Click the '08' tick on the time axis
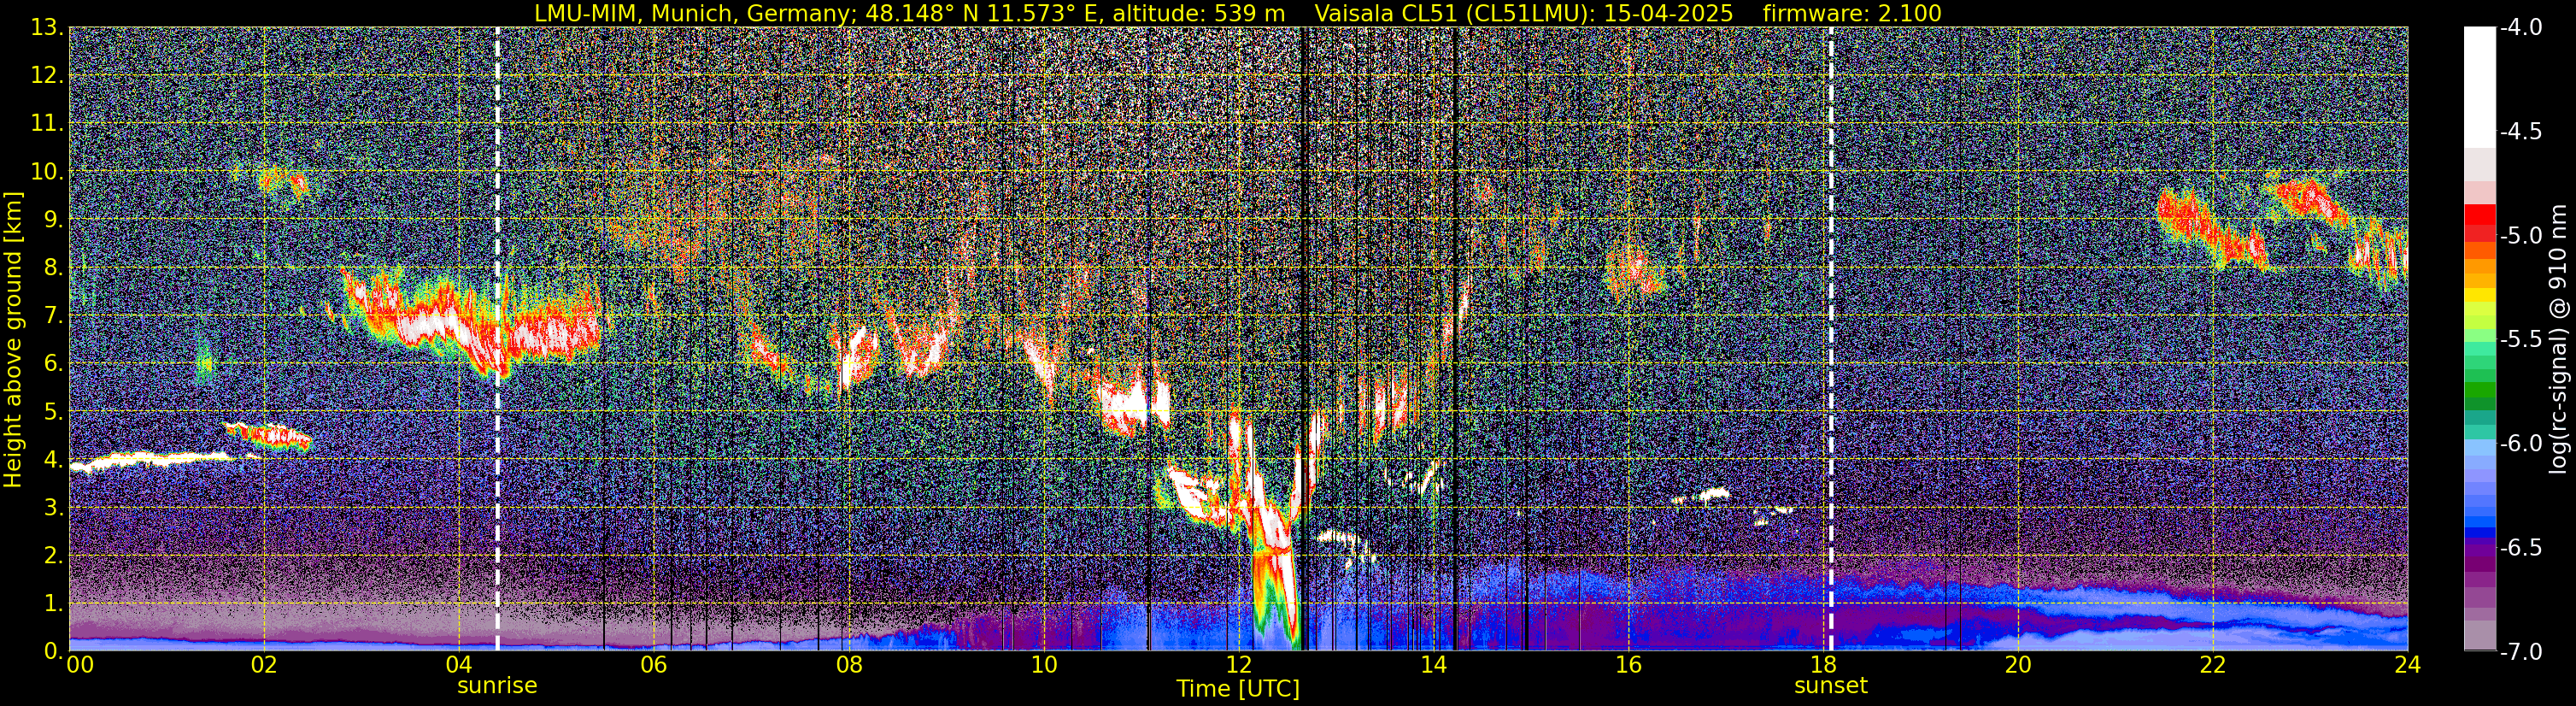The height and width of the screenshot is (706, 2576). pos(848,665)
